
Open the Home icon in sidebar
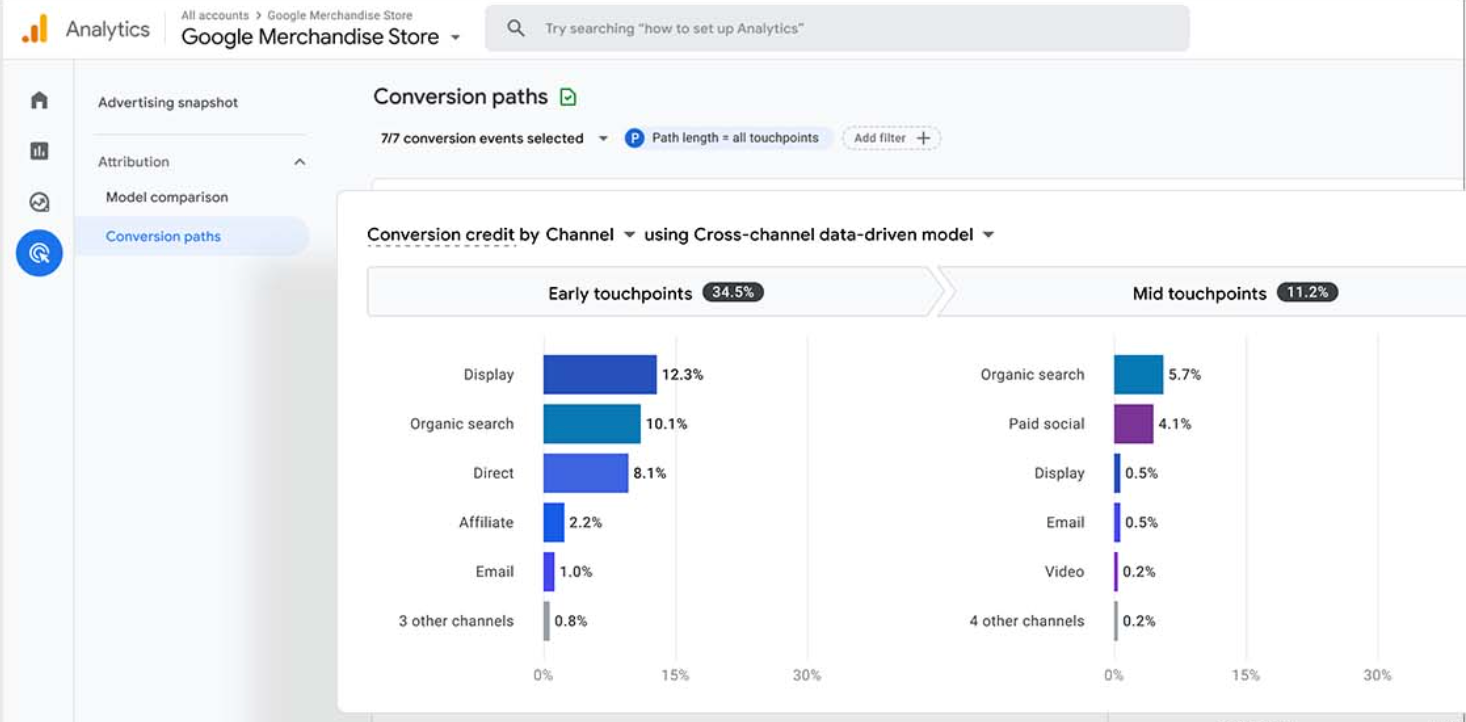coord(39,100)
